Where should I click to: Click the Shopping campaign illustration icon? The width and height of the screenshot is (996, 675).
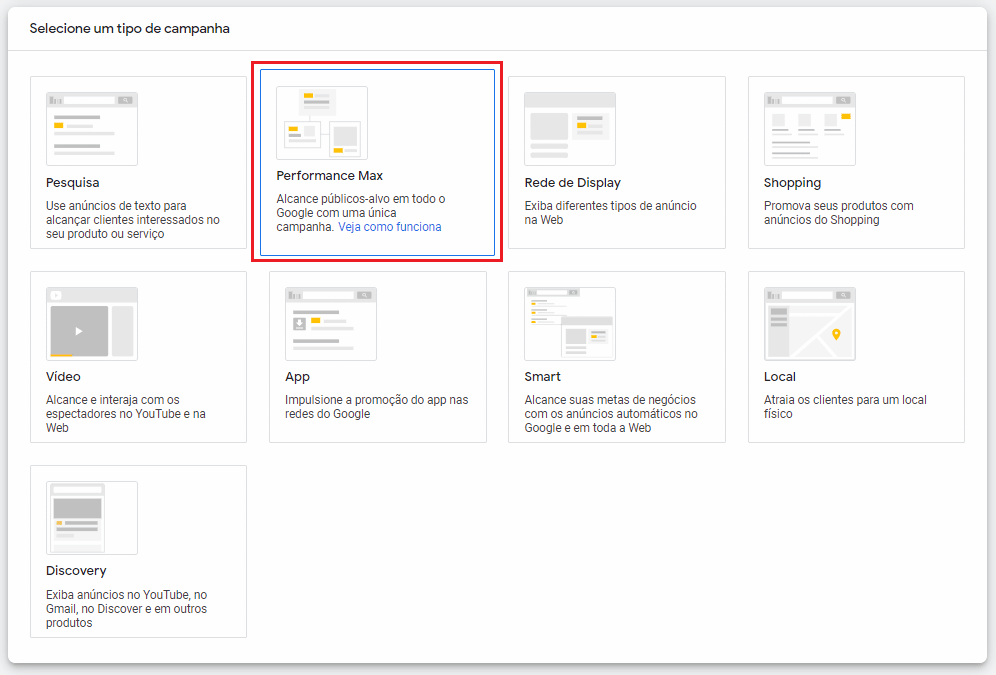coord(809,129)
